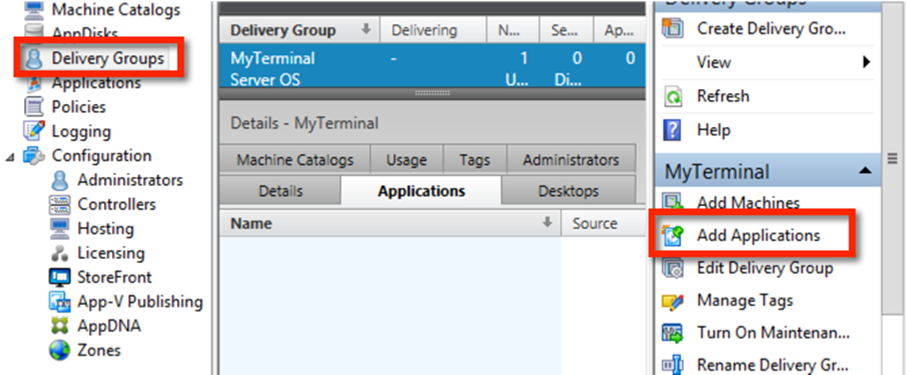Choose Edit Delivery Group action
This screenshot has width=907, height=375.
click(x=765, y=269)
